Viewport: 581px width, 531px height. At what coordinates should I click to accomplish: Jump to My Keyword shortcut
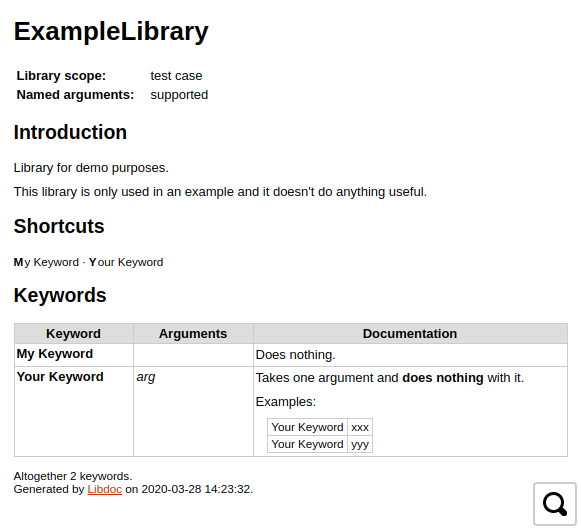click(x=46, y=262)
